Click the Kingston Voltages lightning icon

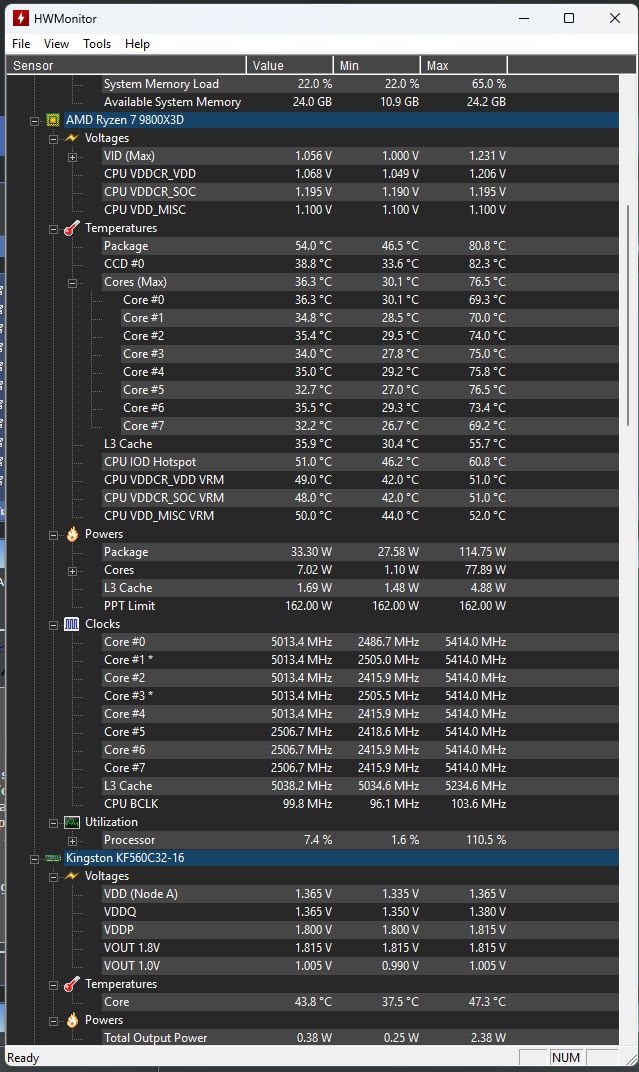pos(72,876)
